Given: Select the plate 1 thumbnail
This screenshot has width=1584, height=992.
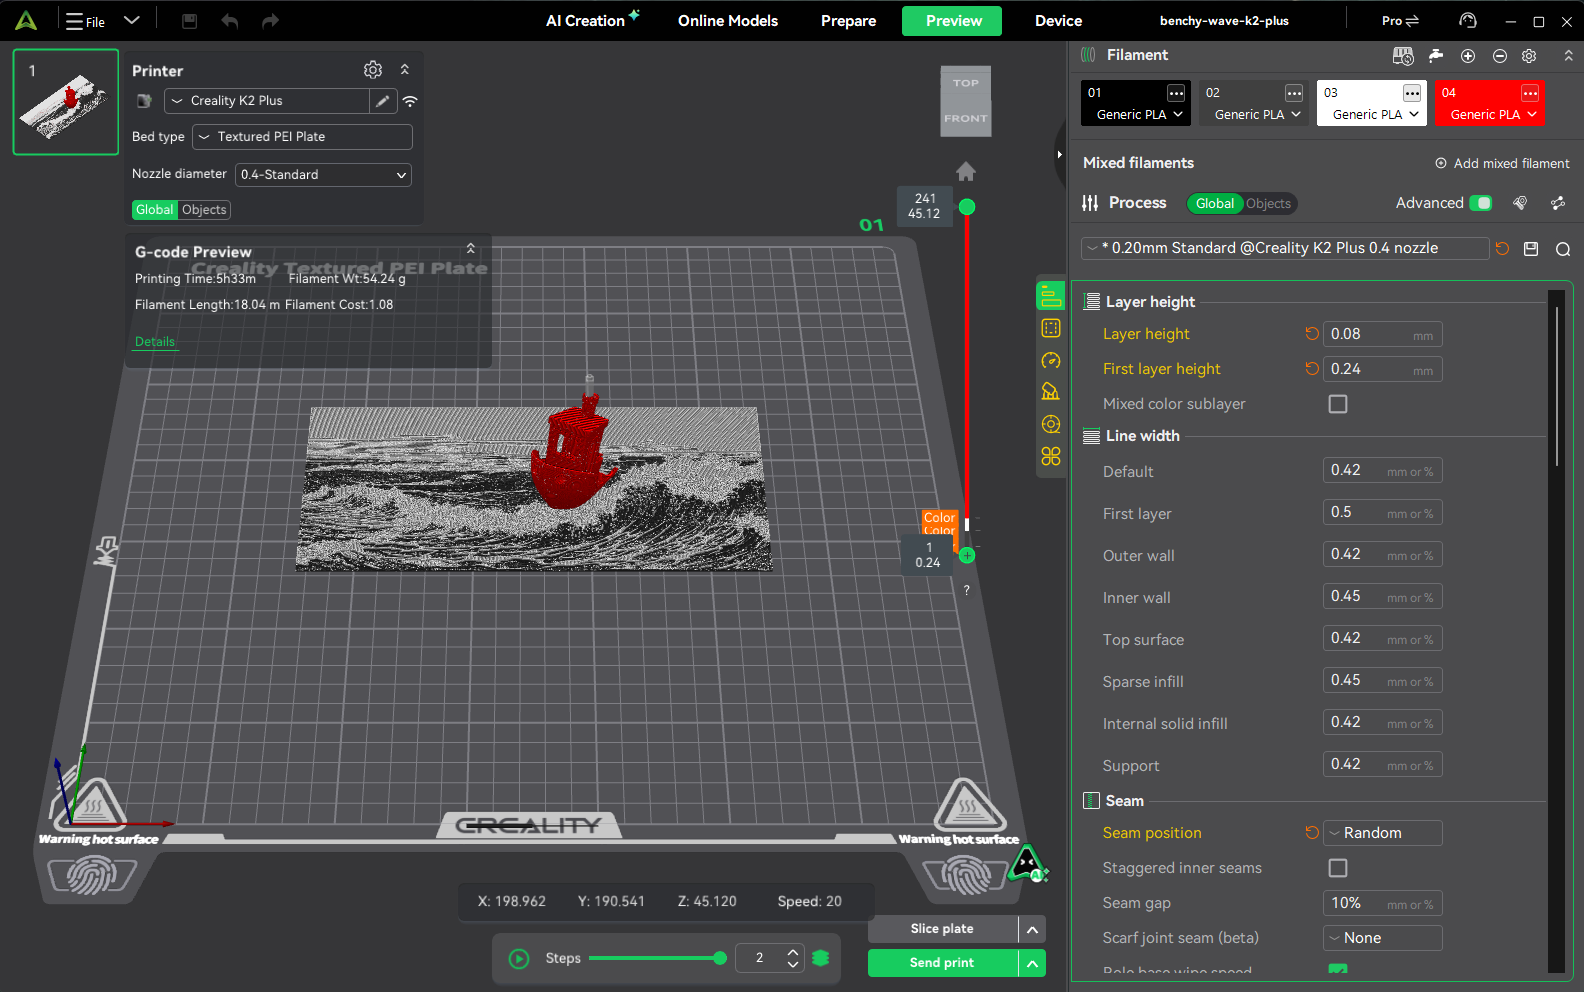Looking at the screenshot, I should coord(66,102).
